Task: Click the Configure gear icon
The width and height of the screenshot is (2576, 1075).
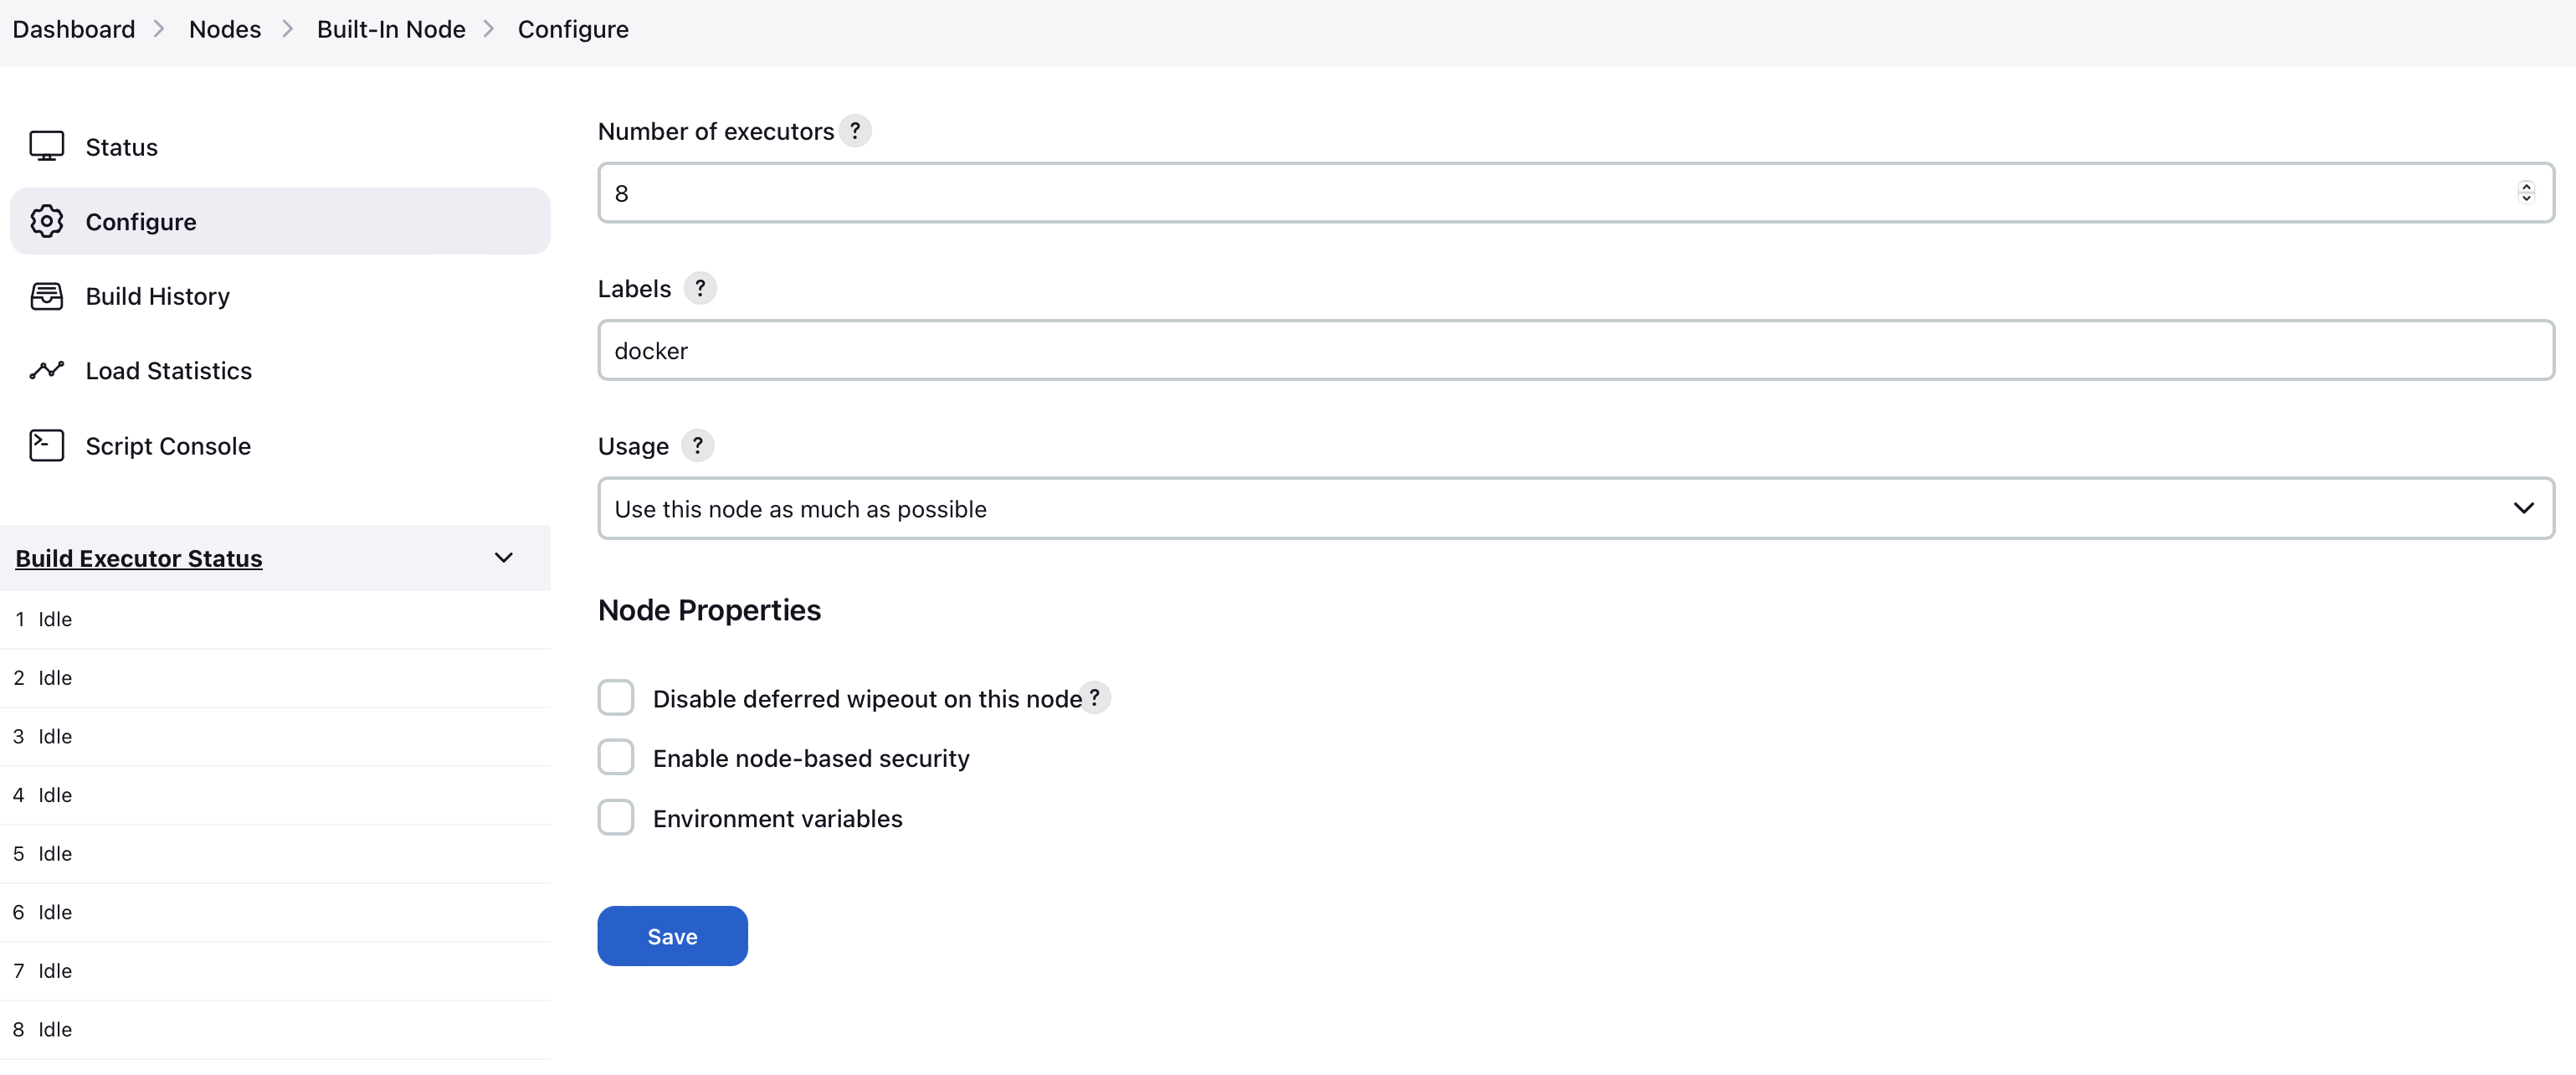Action: pos(46,221)
